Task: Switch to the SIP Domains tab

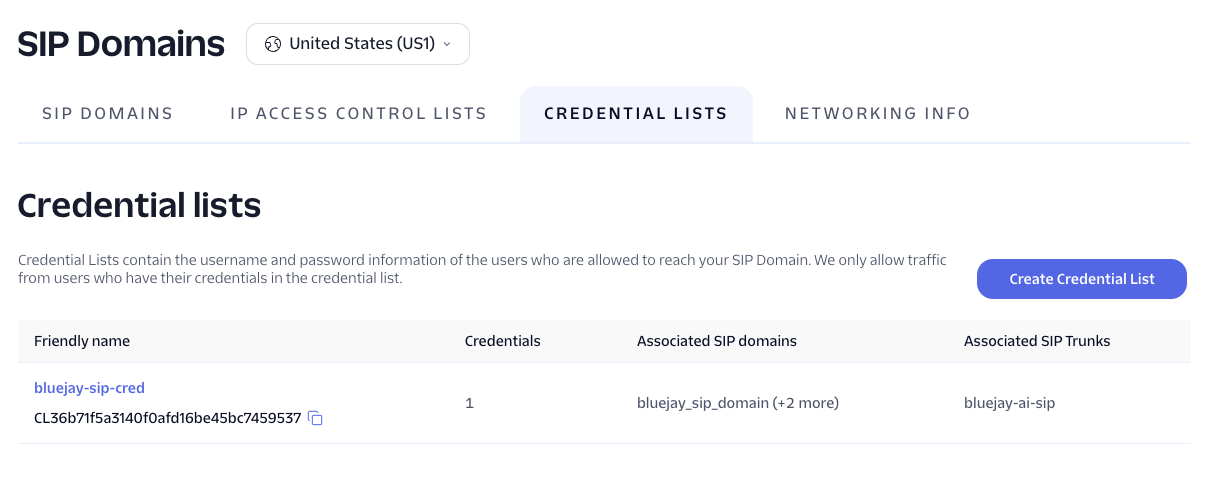Action: [x=108, y=114]
